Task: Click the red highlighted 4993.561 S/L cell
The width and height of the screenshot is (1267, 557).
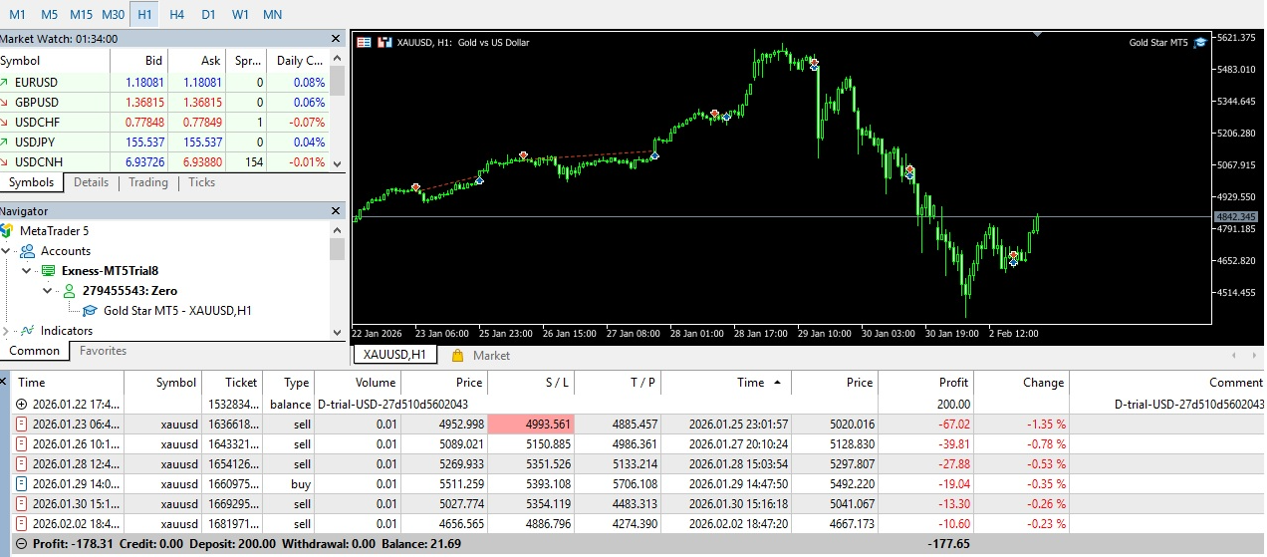Action: pyautogui.click(x=530, y=424)
